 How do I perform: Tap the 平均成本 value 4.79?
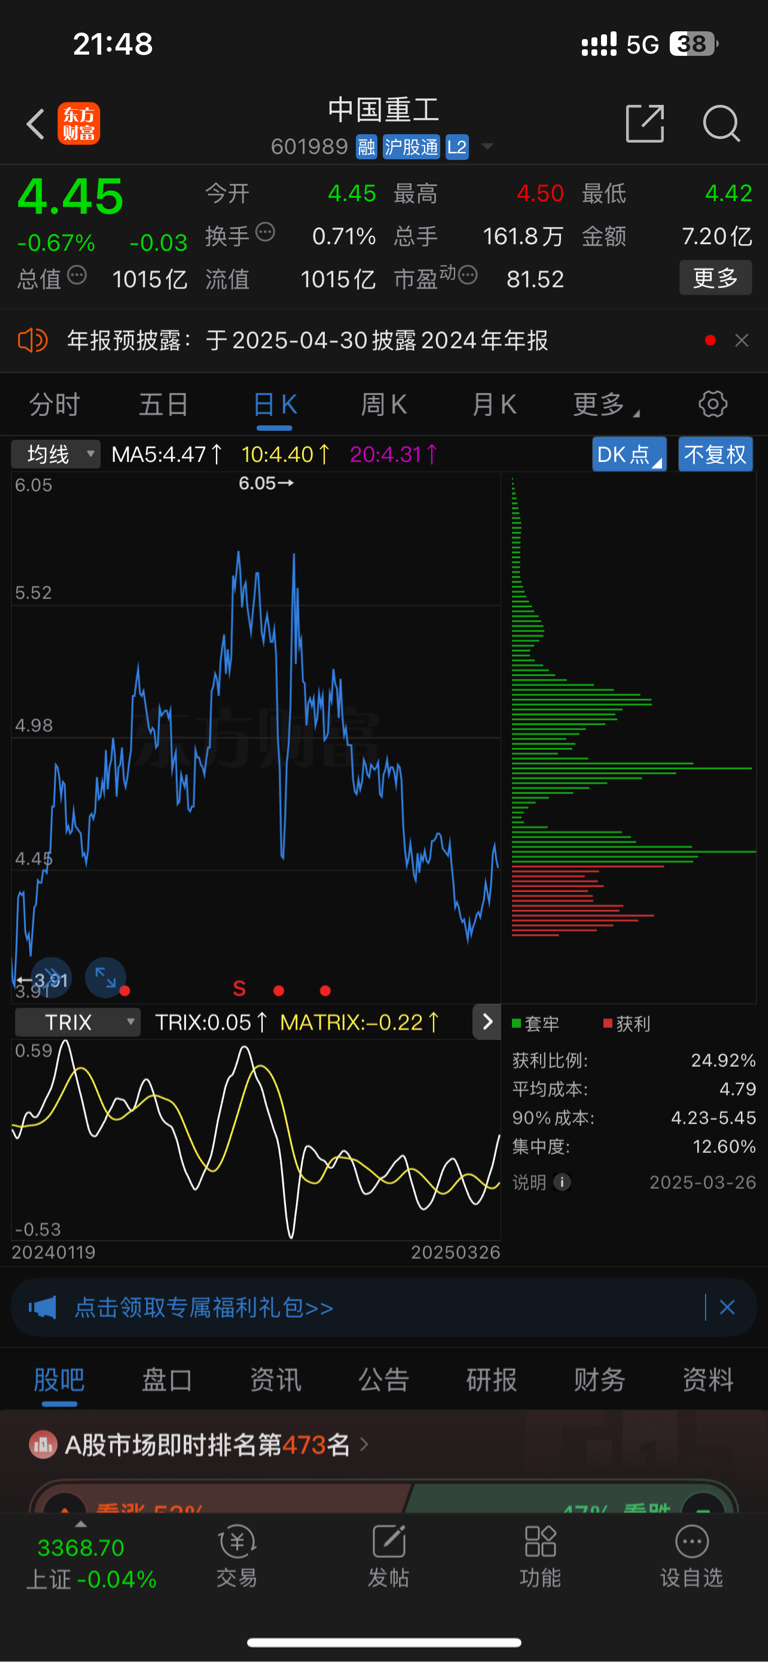pos(737,1089)
